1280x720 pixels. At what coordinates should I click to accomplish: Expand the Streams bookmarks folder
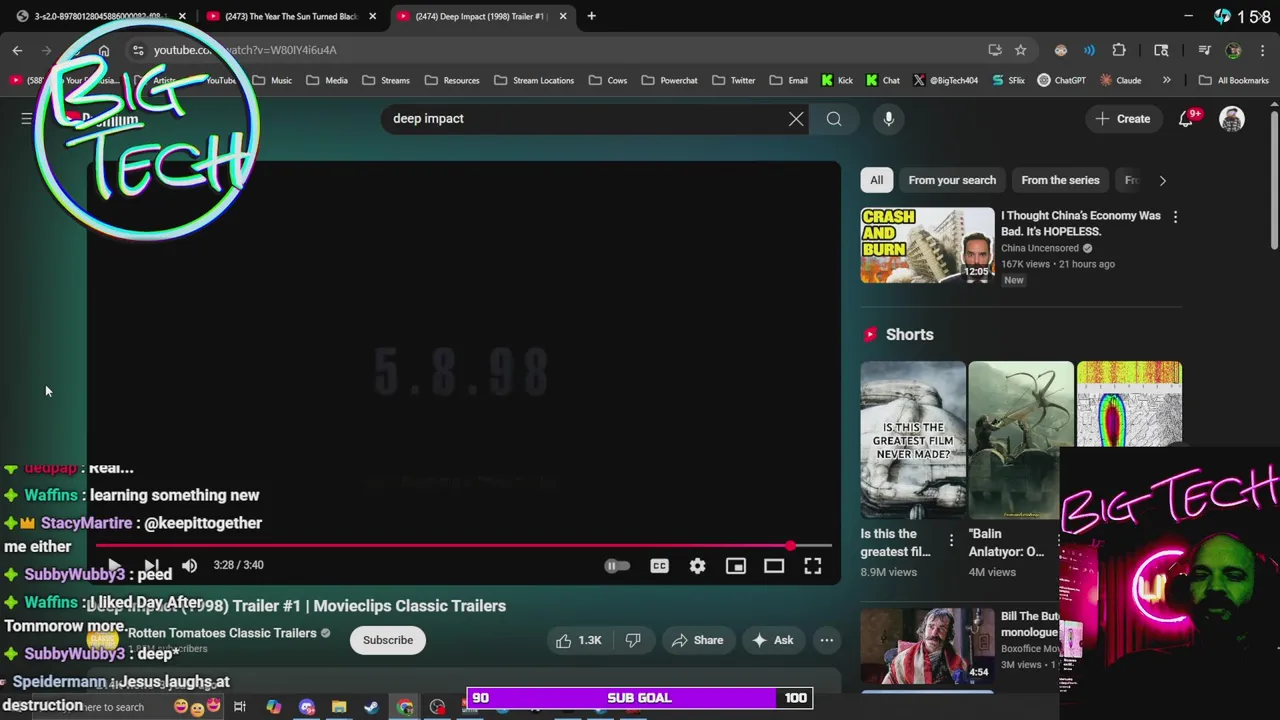click(x=386, y=80)
